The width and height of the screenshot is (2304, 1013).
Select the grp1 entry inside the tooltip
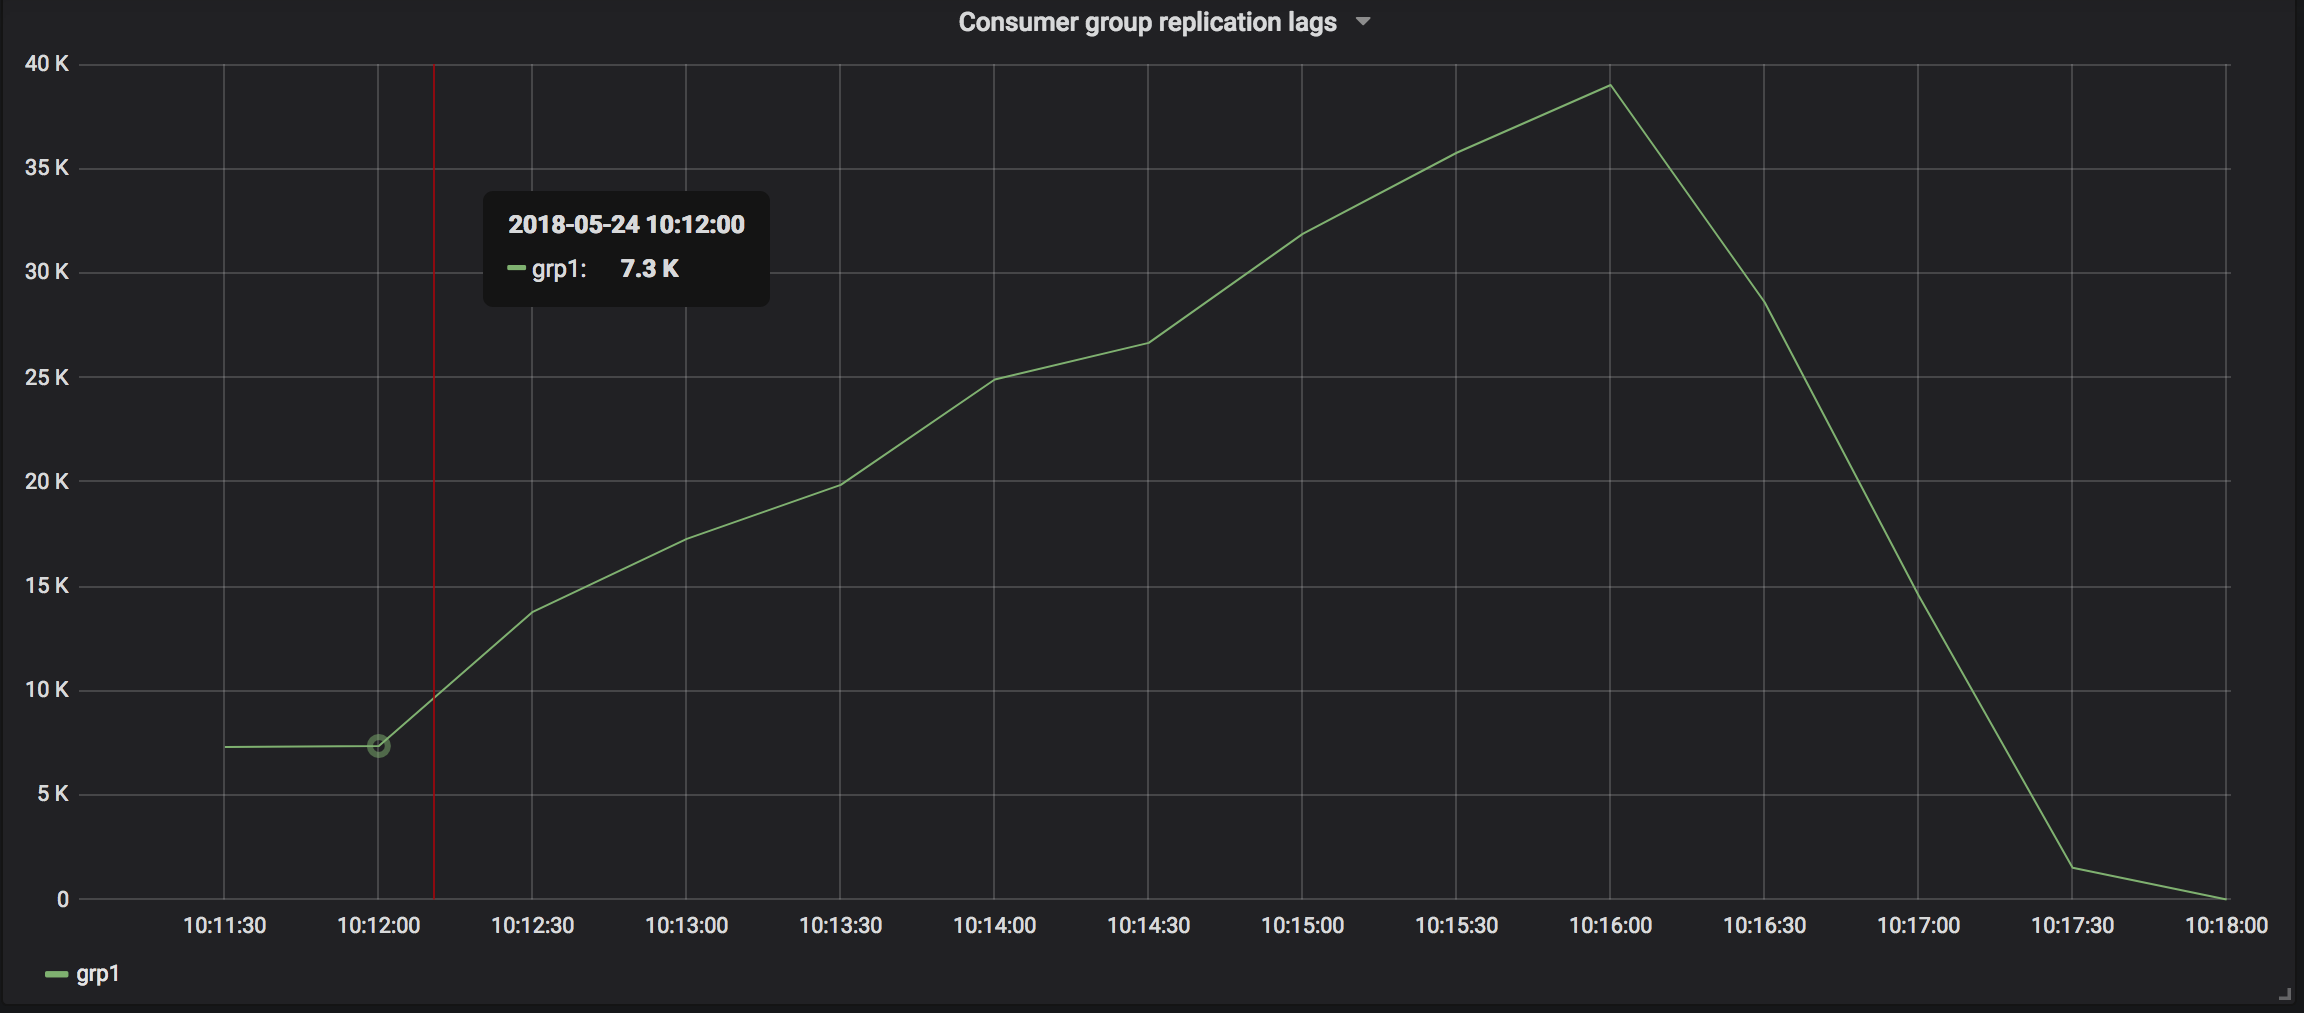[558, 268]
